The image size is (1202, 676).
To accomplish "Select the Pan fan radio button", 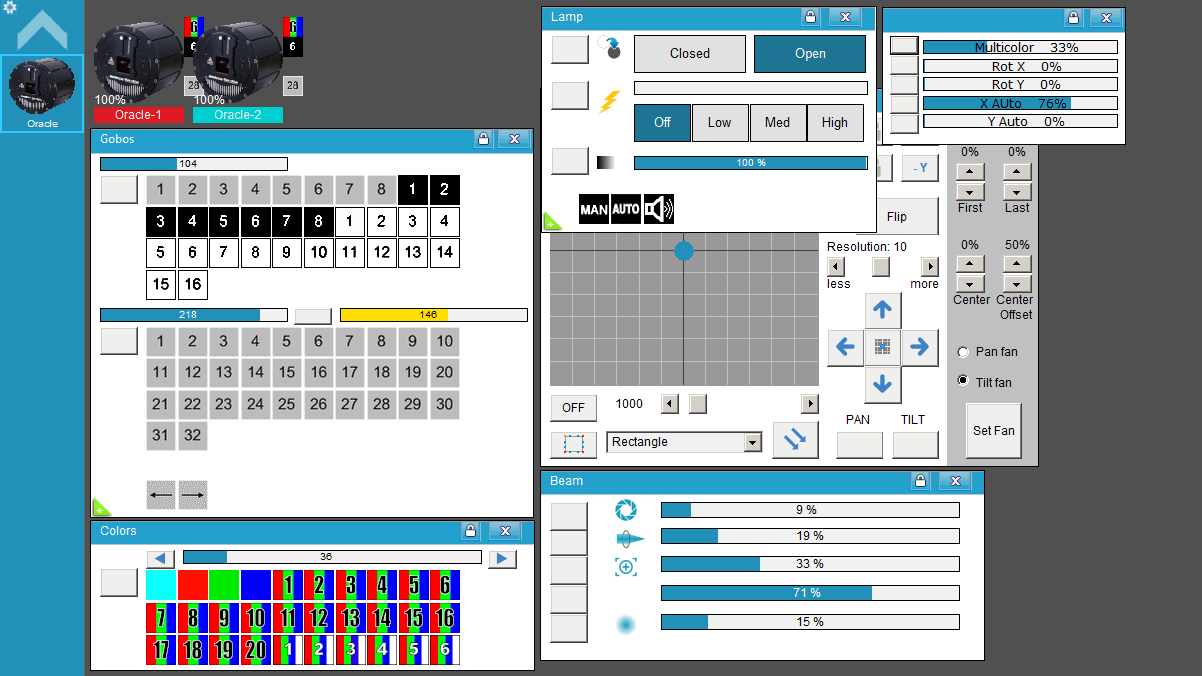I will 963,352.
